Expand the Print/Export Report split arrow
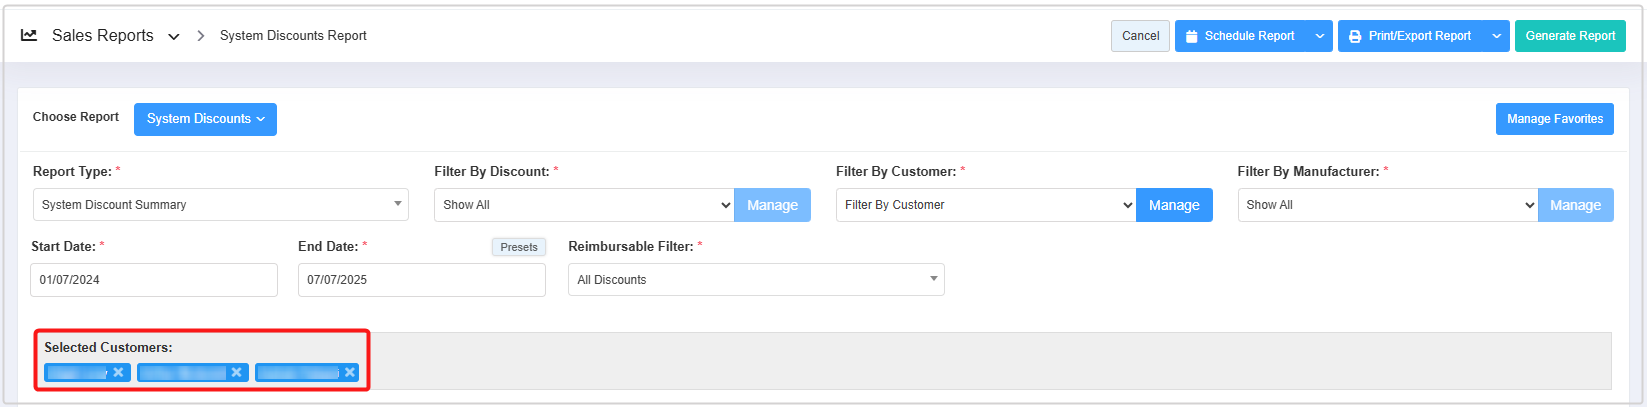The width and height of the screenshot is (1647, 407). 1496,36
